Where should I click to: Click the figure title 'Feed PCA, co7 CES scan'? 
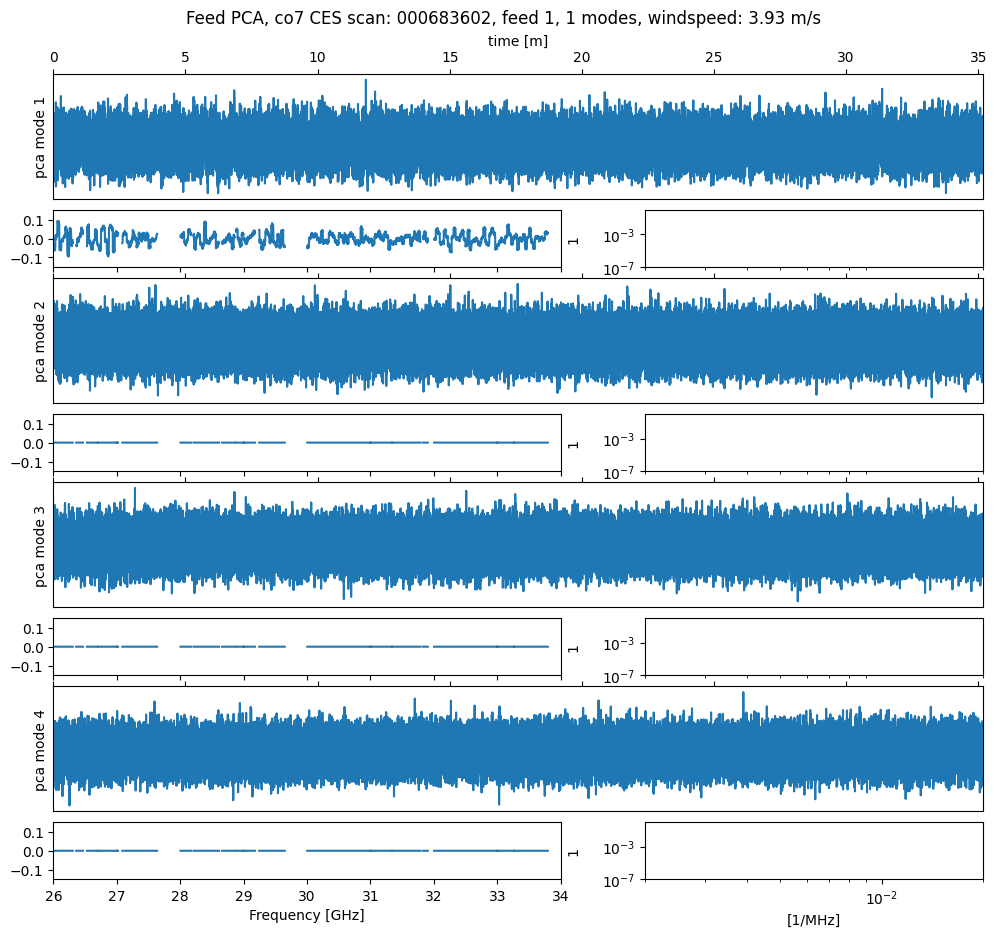tap(503, 19)
